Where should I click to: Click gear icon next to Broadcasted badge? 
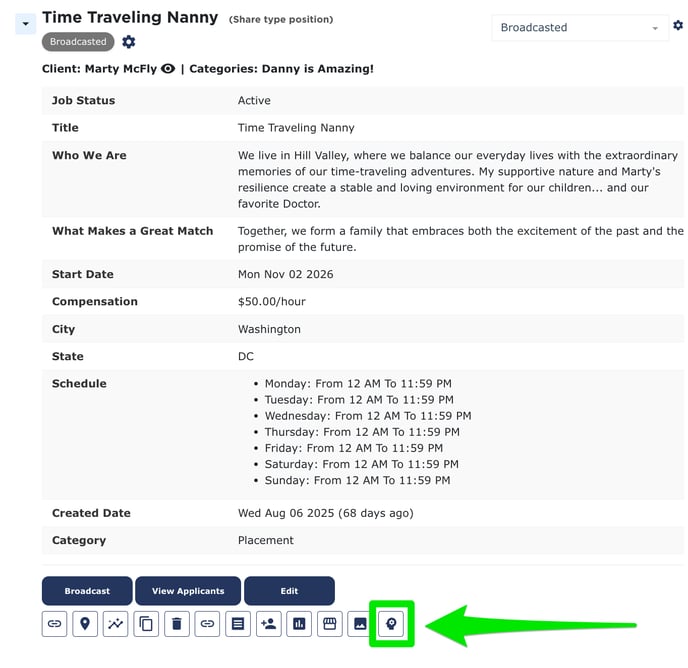[x=129, y=42]
